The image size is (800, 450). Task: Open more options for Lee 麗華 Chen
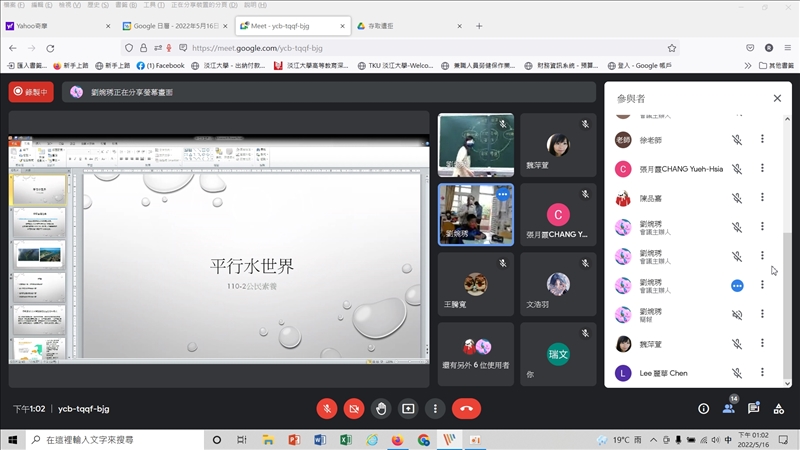coord(762,373)
